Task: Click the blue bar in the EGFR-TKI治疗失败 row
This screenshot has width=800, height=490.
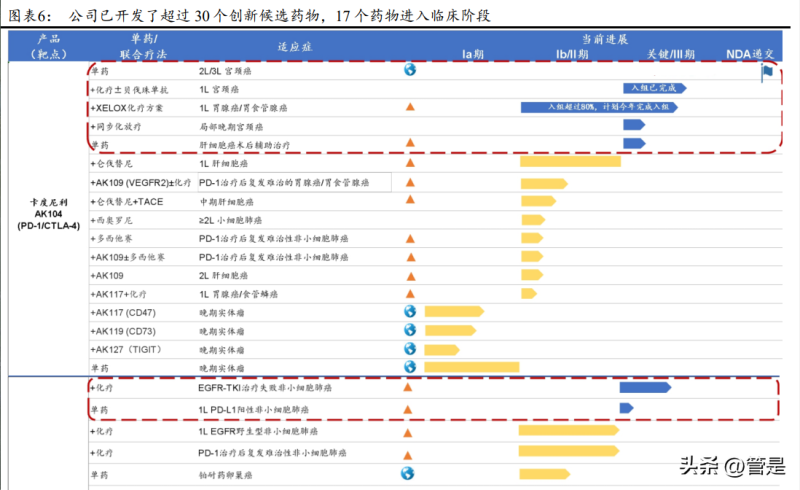Action: pos(645,387)
